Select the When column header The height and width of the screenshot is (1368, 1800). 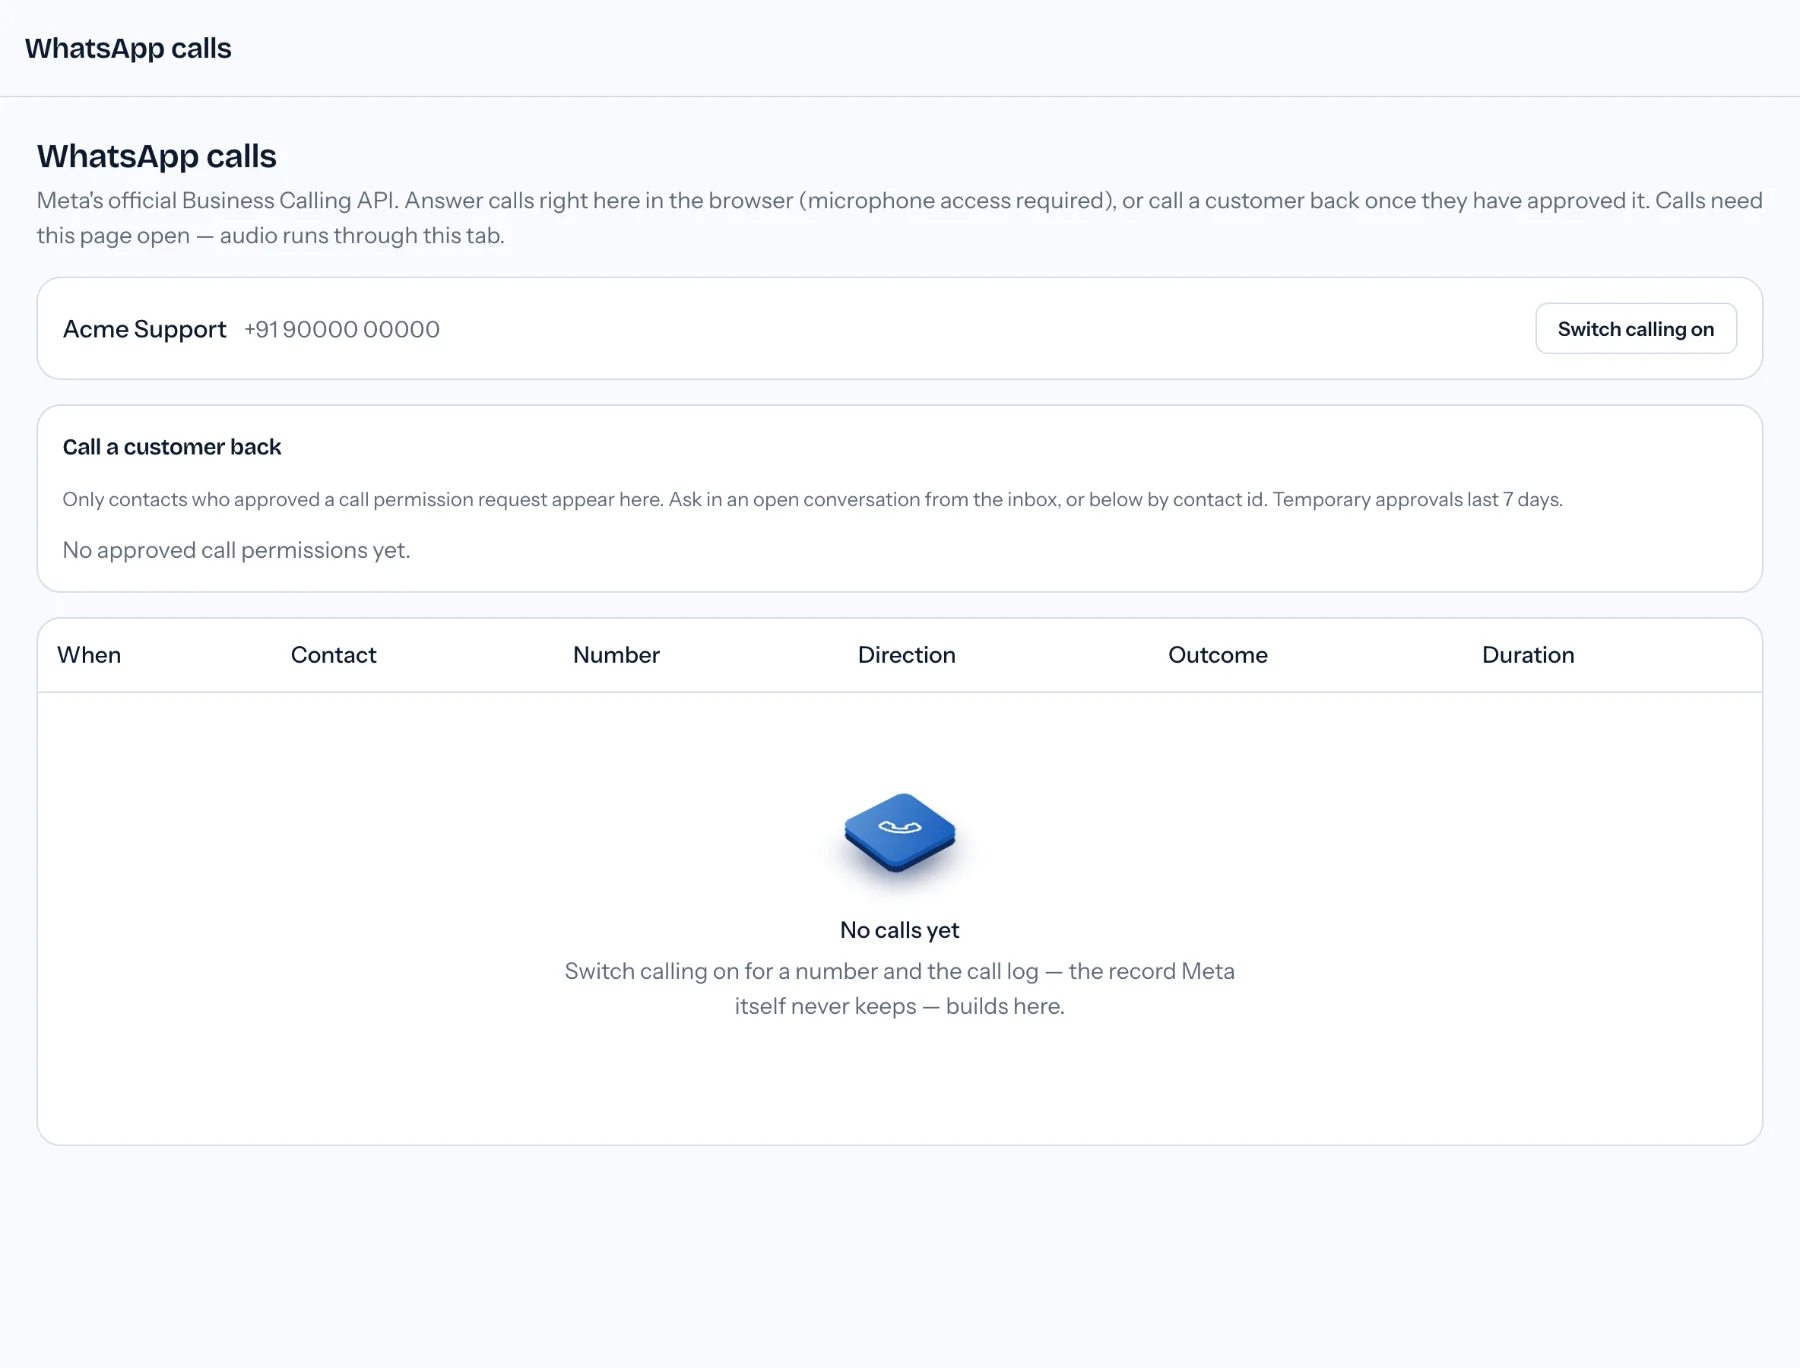89,655
